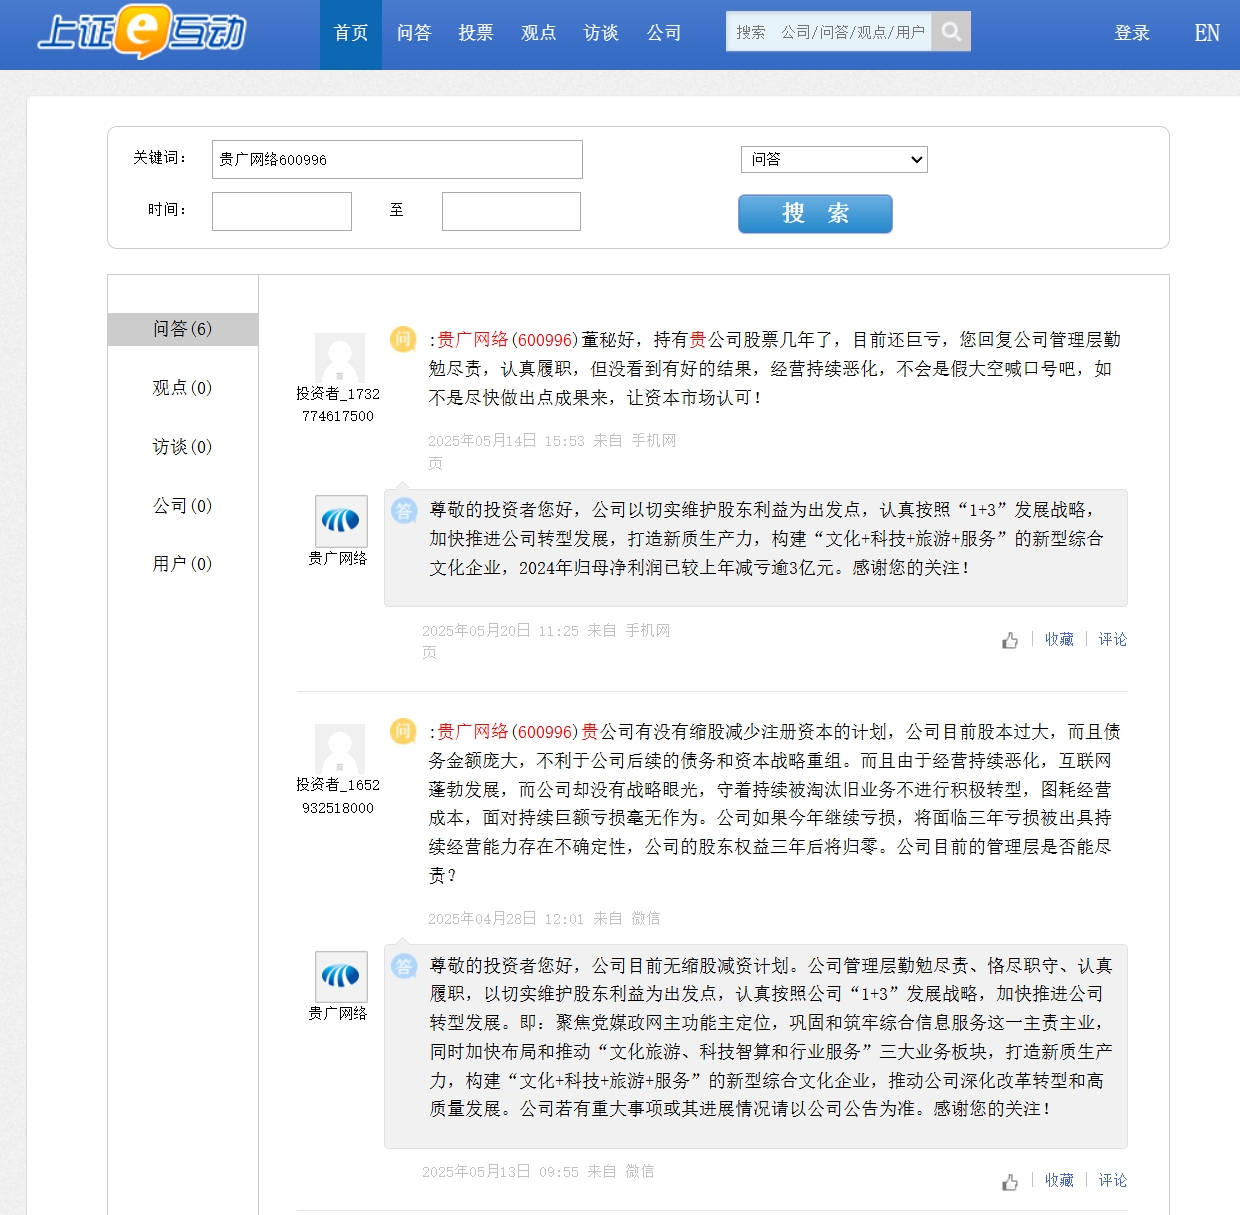Image resolution: width=1240 pixels, height=1215 pixels.
Task: Select the 用户(0) results tab
Action: click(x=183, y=564)
